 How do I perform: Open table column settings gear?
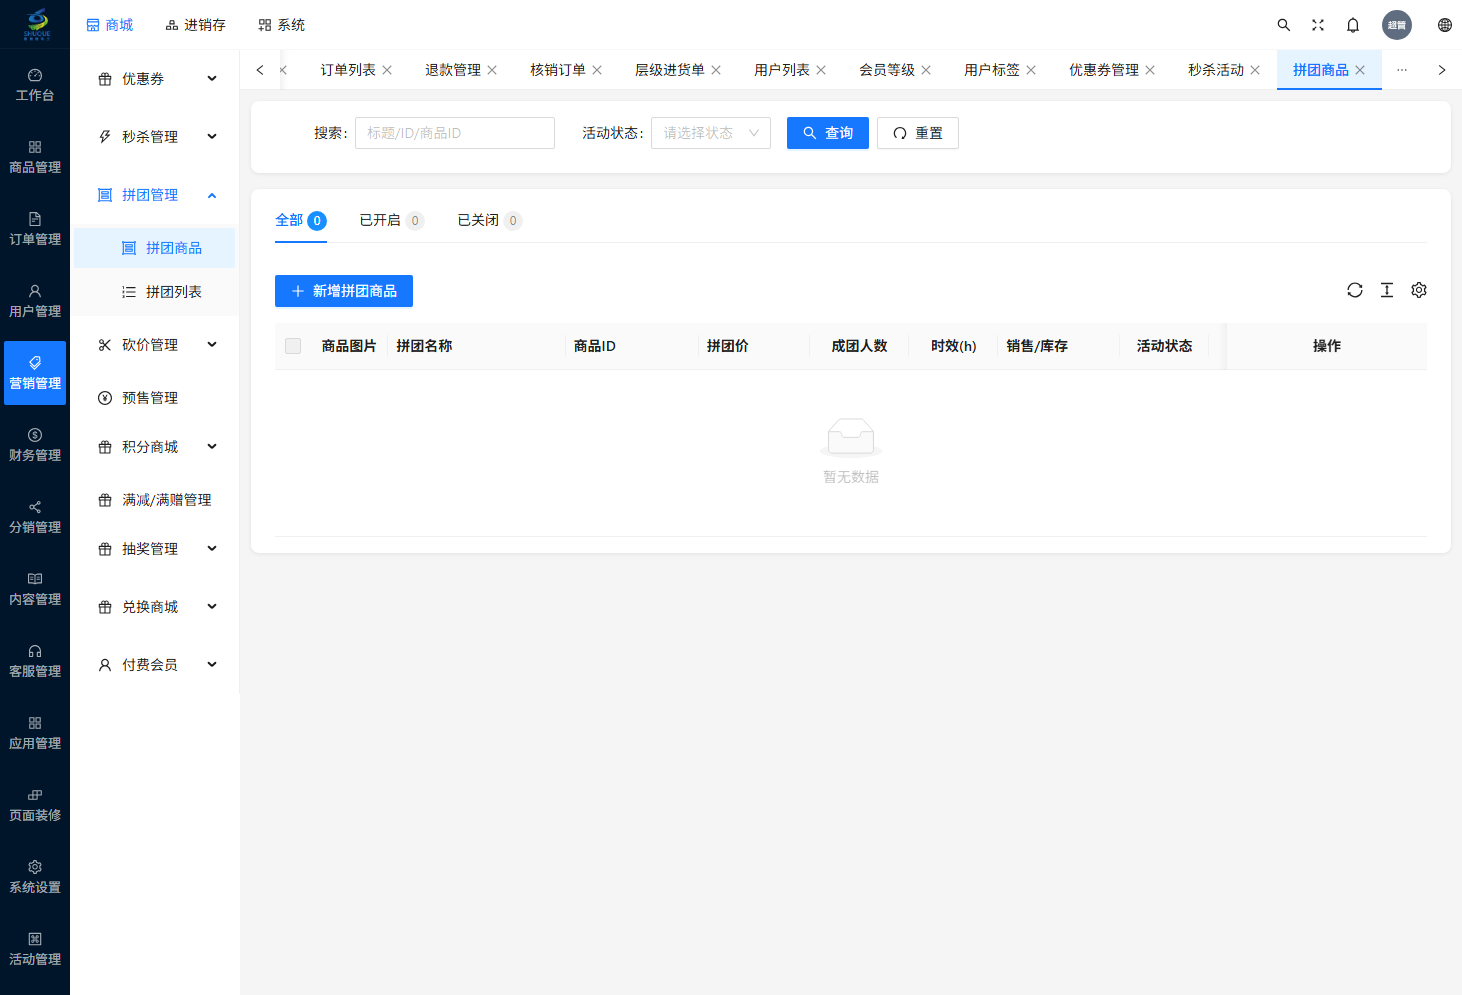tap(1419, 290)
